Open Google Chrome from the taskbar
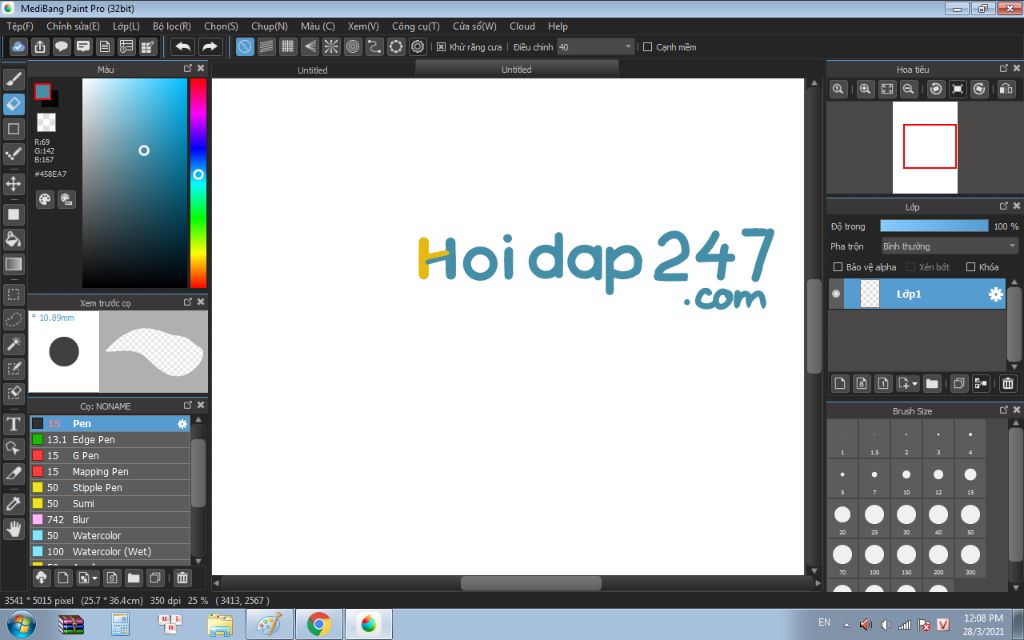This screenshot has width=1024, height=640. pos(318,625)
